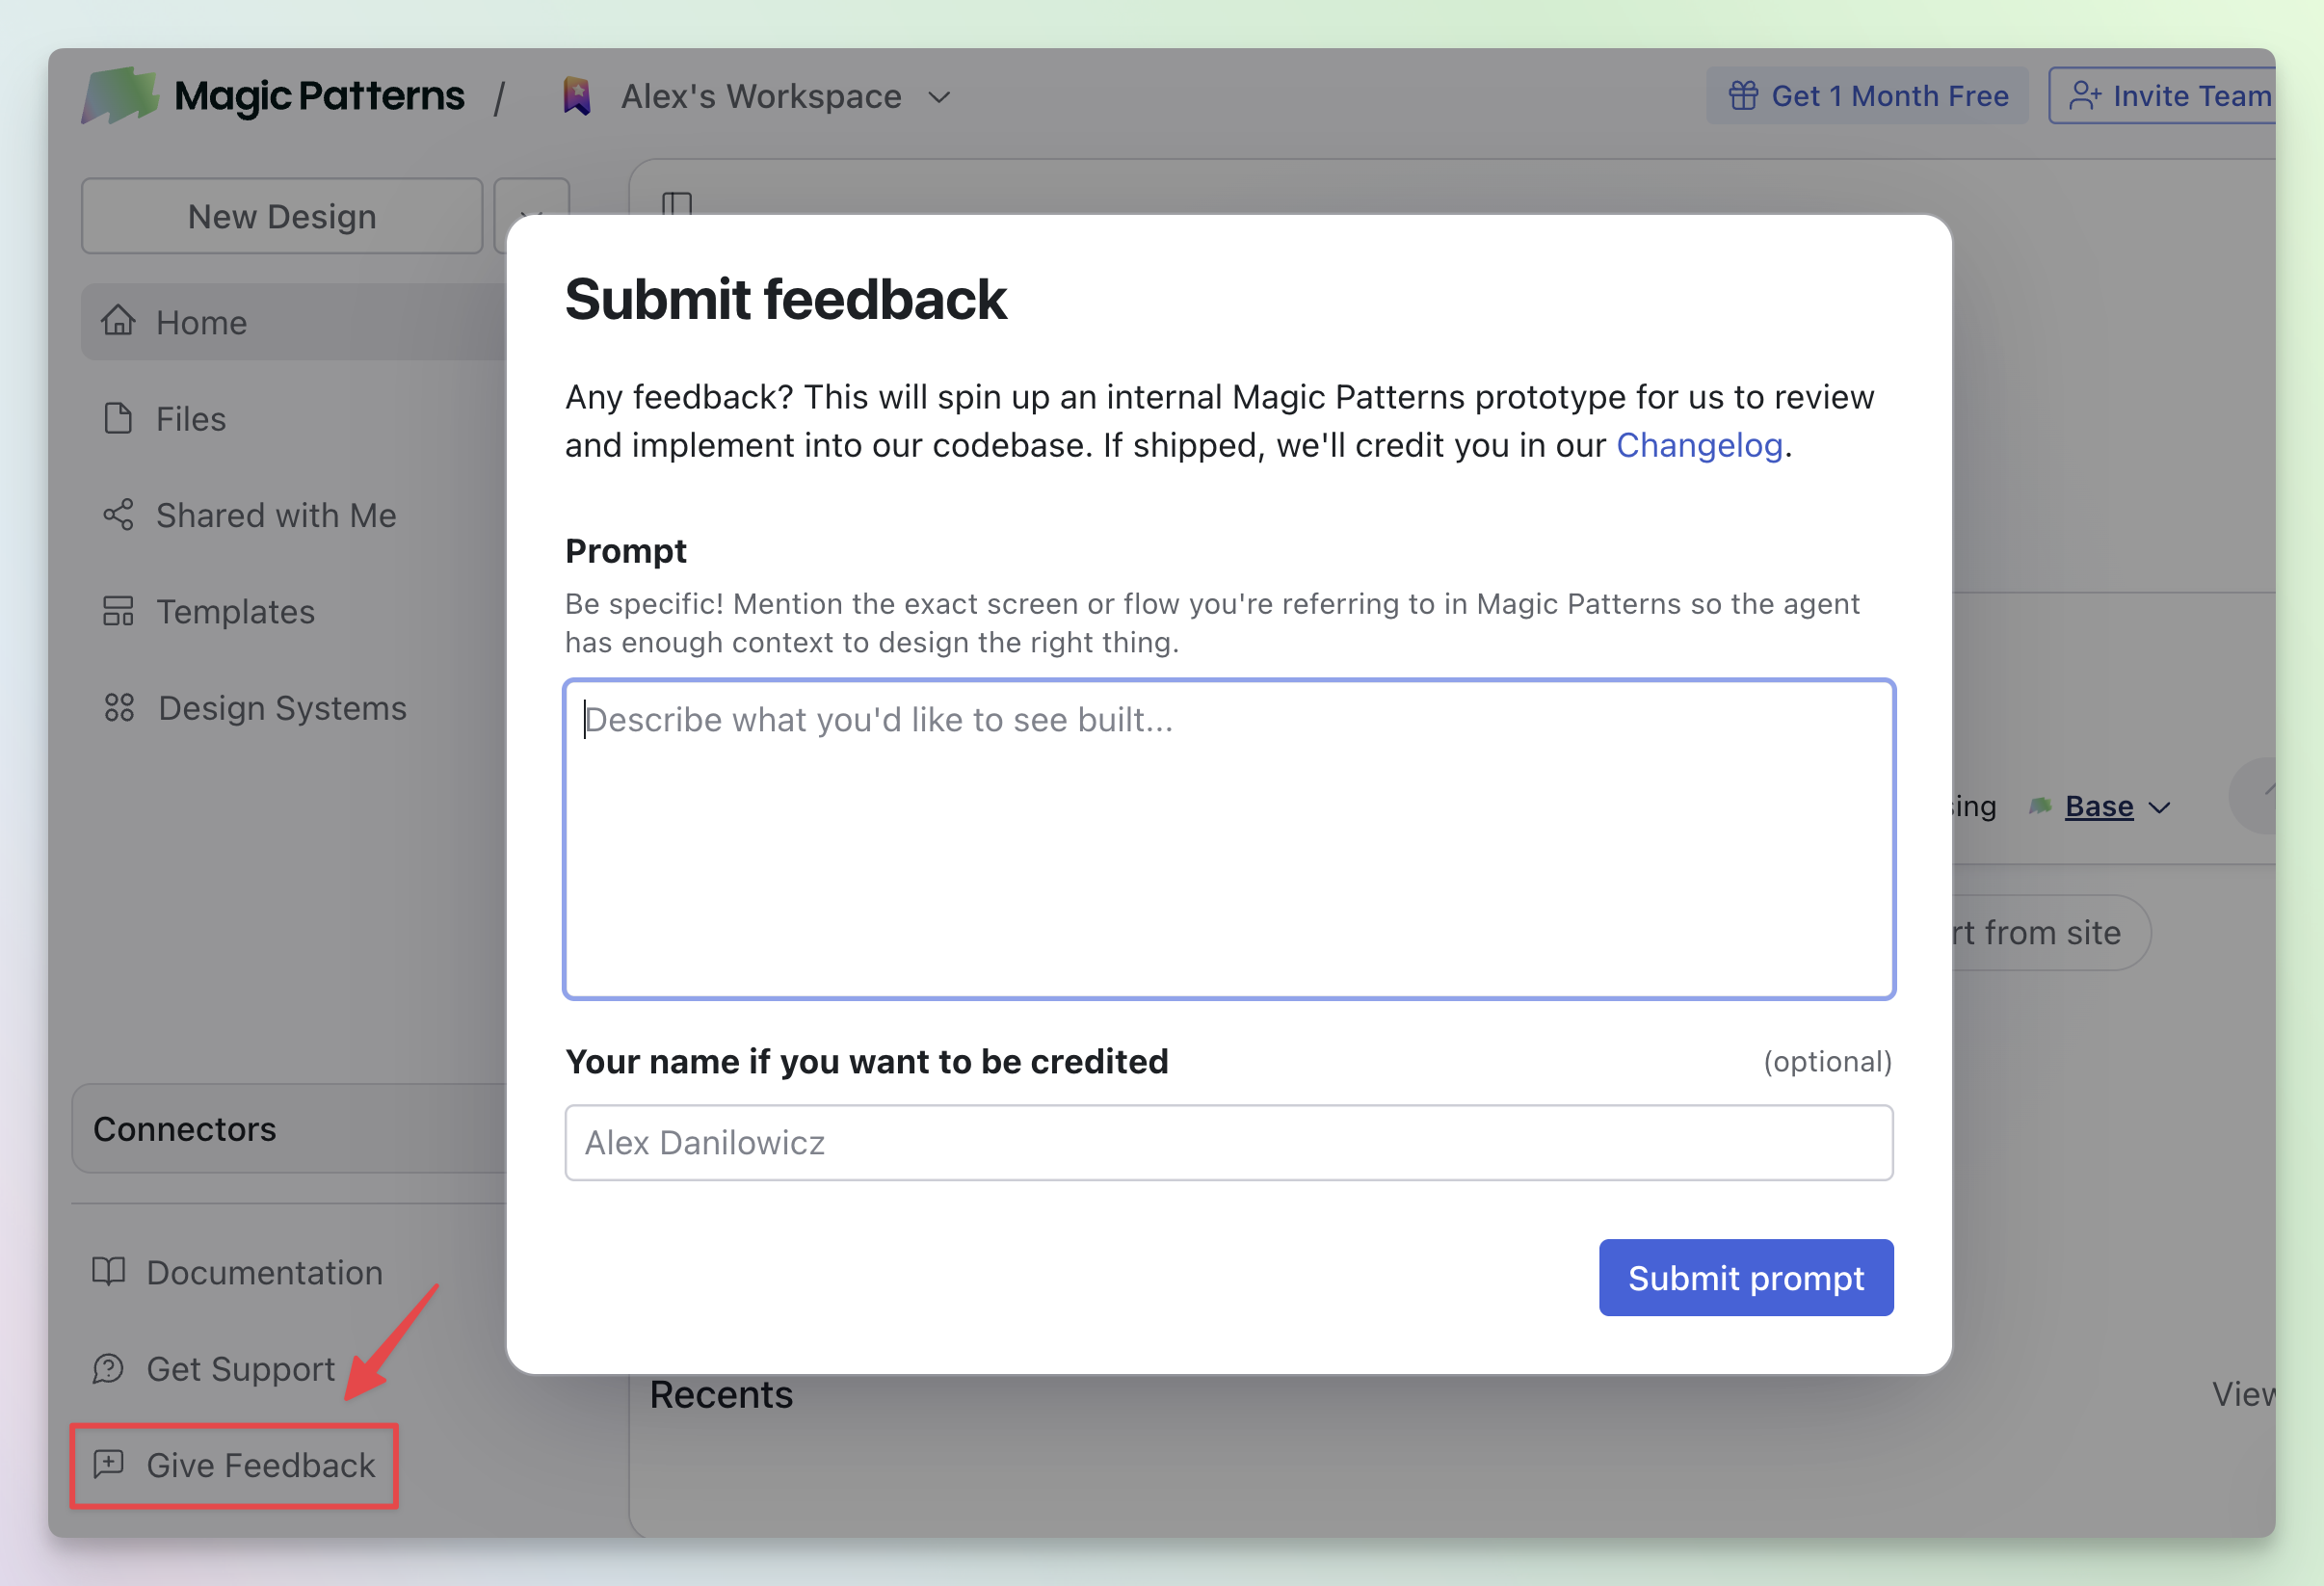The height and width of the screenshot is (1586, 2324).
Task: Select the Templates grid icon
Action: pyautogui.click(x=118, y=611)
